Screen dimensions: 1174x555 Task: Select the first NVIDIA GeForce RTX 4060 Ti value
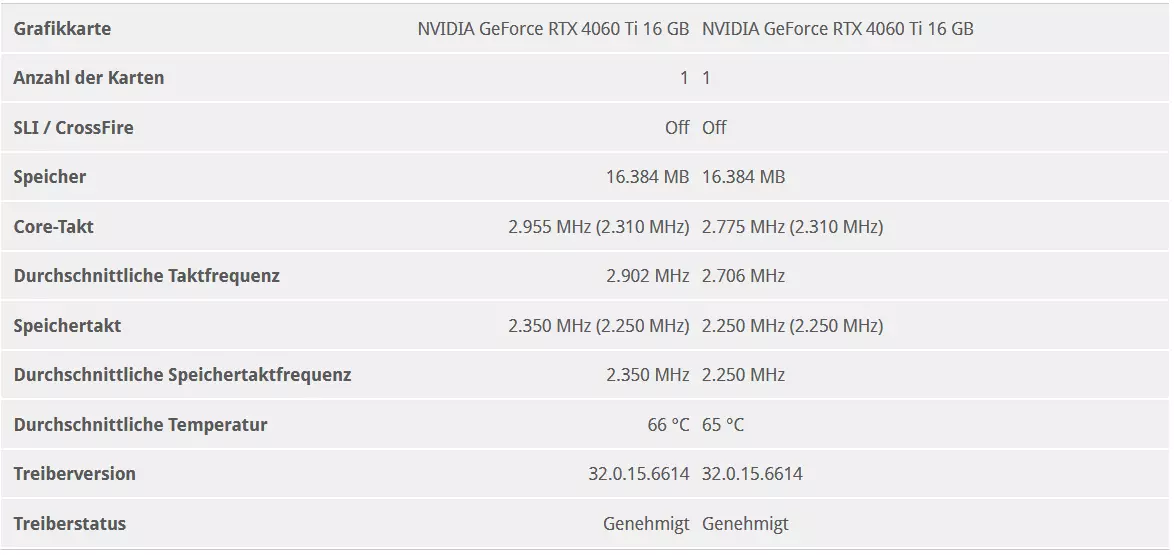click(x=553, y=29)
